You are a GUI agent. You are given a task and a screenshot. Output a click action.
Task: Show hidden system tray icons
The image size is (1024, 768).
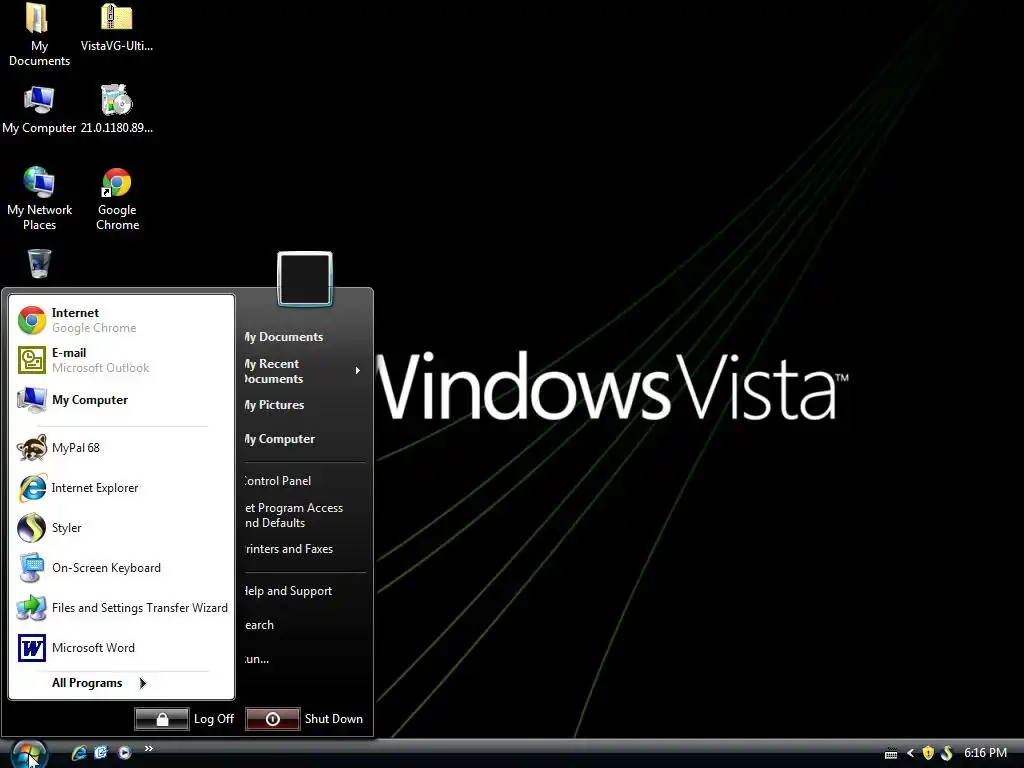point(910,753)
